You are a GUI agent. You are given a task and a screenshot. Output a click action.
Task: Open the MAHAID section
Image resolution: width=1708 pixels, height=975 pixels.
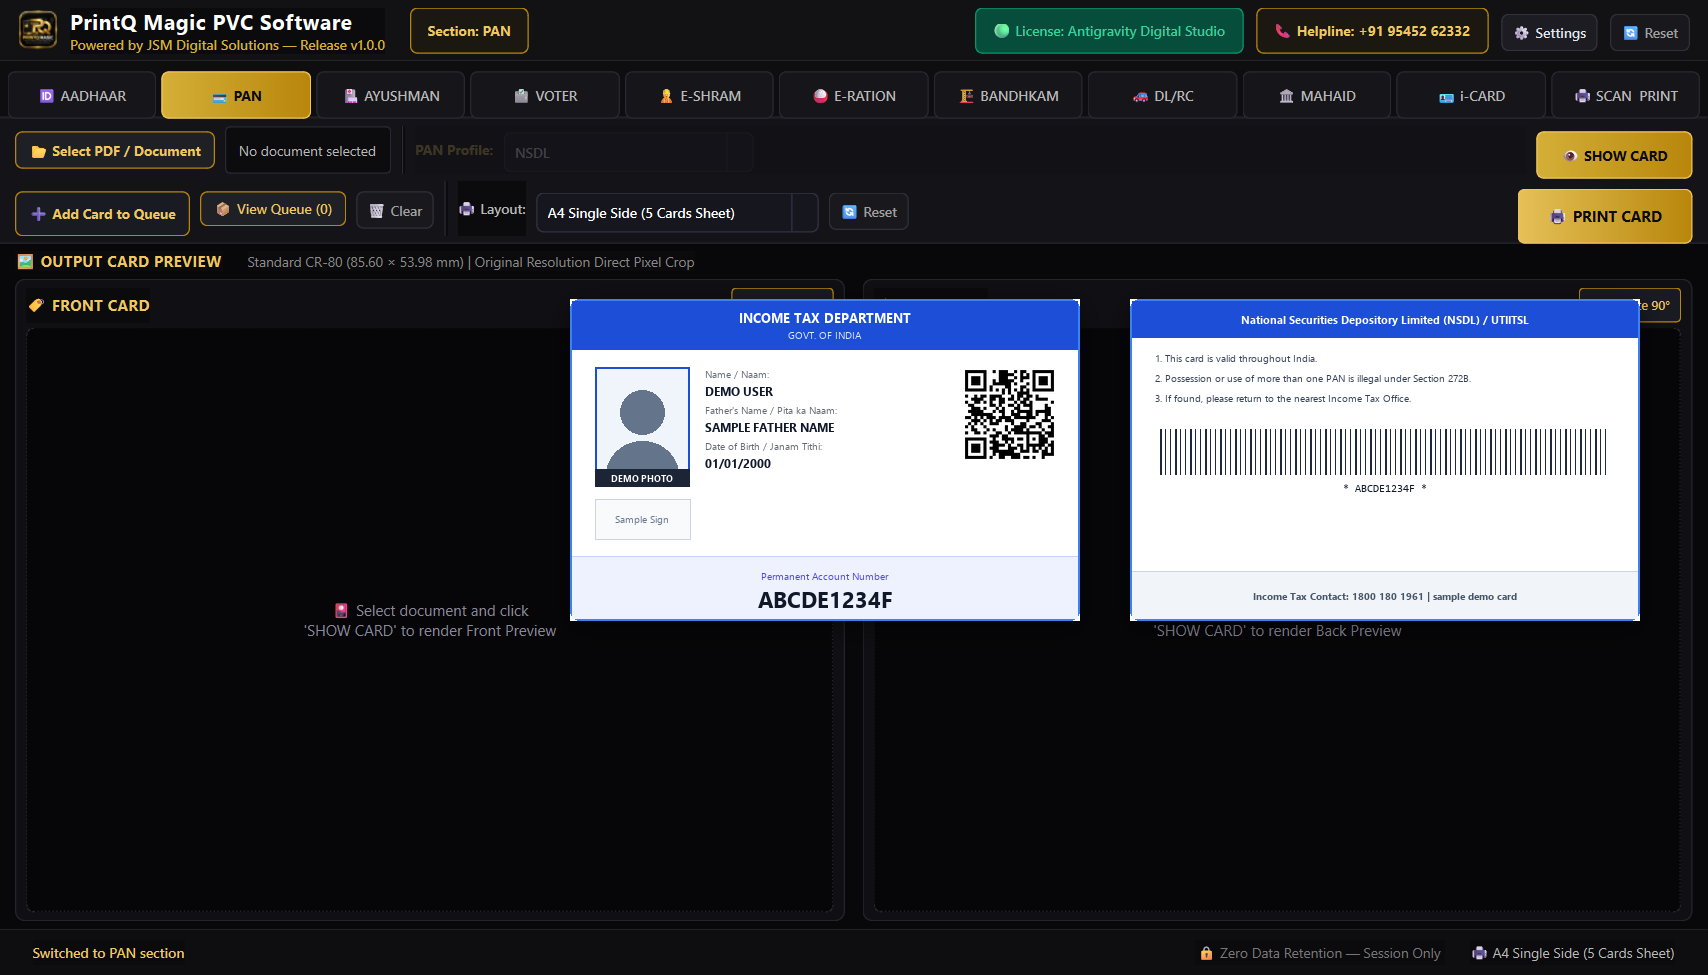1317,96
